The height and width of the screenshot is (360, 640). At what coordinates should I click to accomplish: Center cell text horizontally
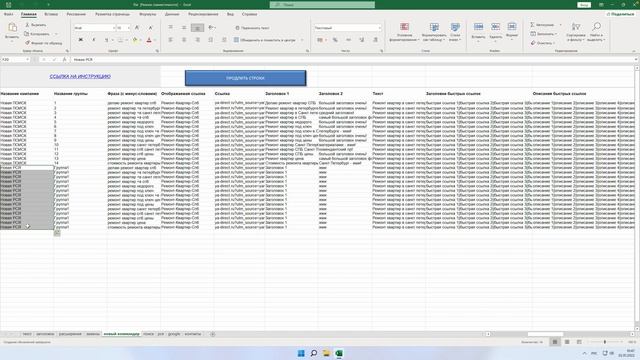[x=184, y=40]
